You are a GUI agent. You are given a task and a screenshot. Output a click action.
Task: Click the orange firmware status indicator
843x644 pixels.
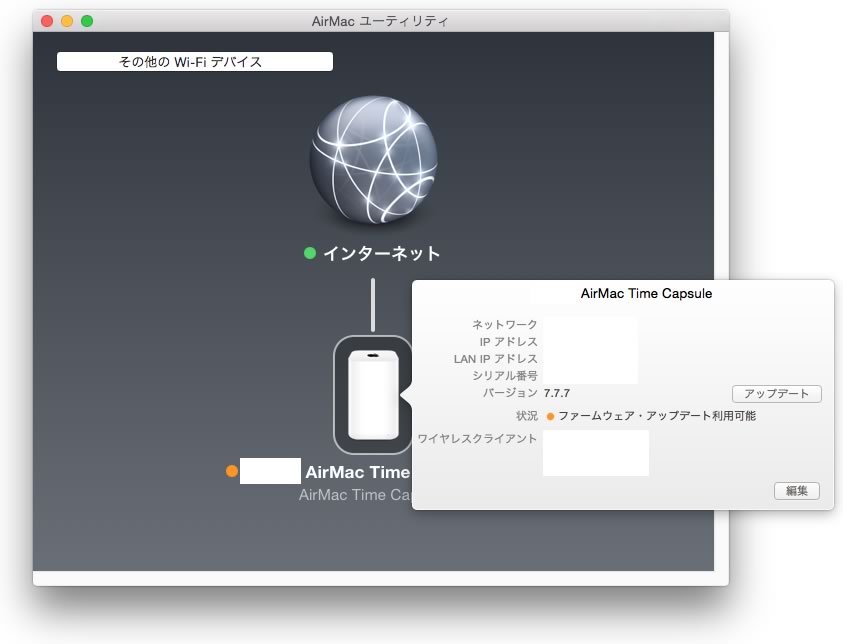coord(550,416)
